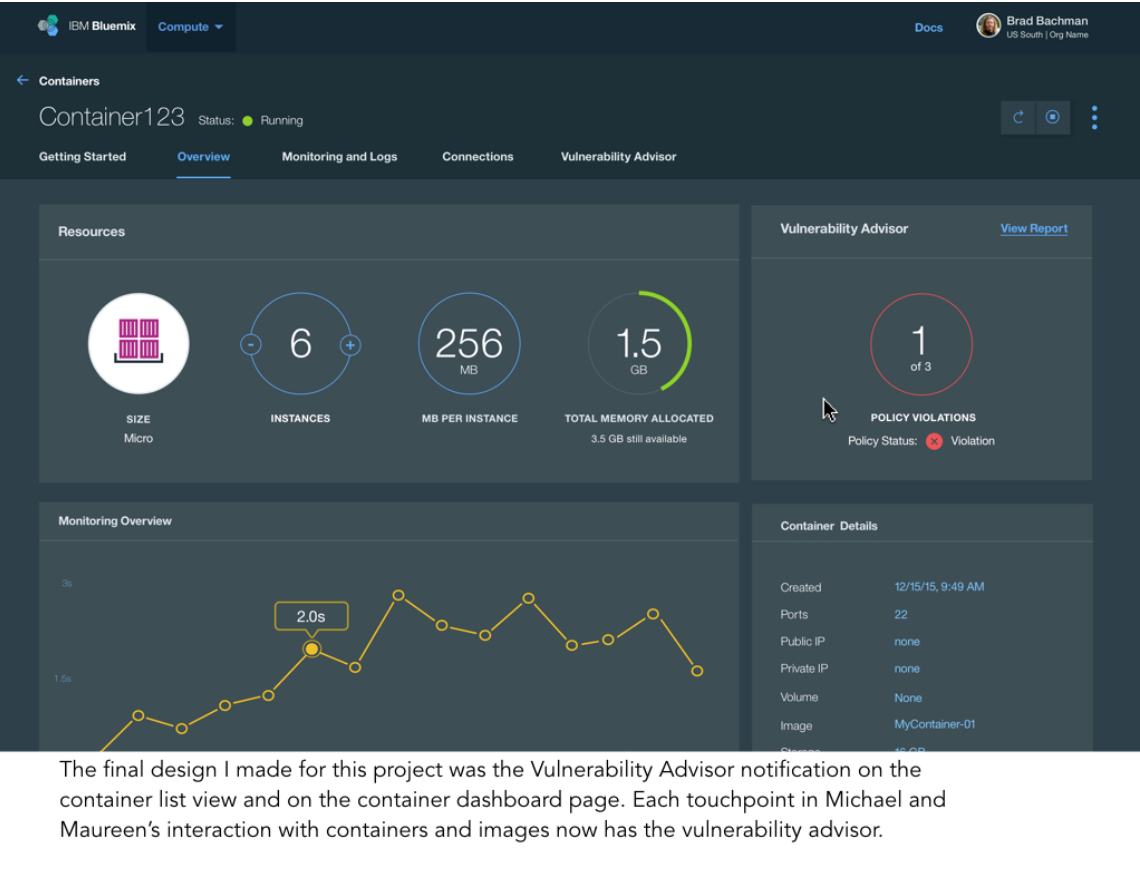Click the Created date 12/15/15, 9:49 AM

939,587
